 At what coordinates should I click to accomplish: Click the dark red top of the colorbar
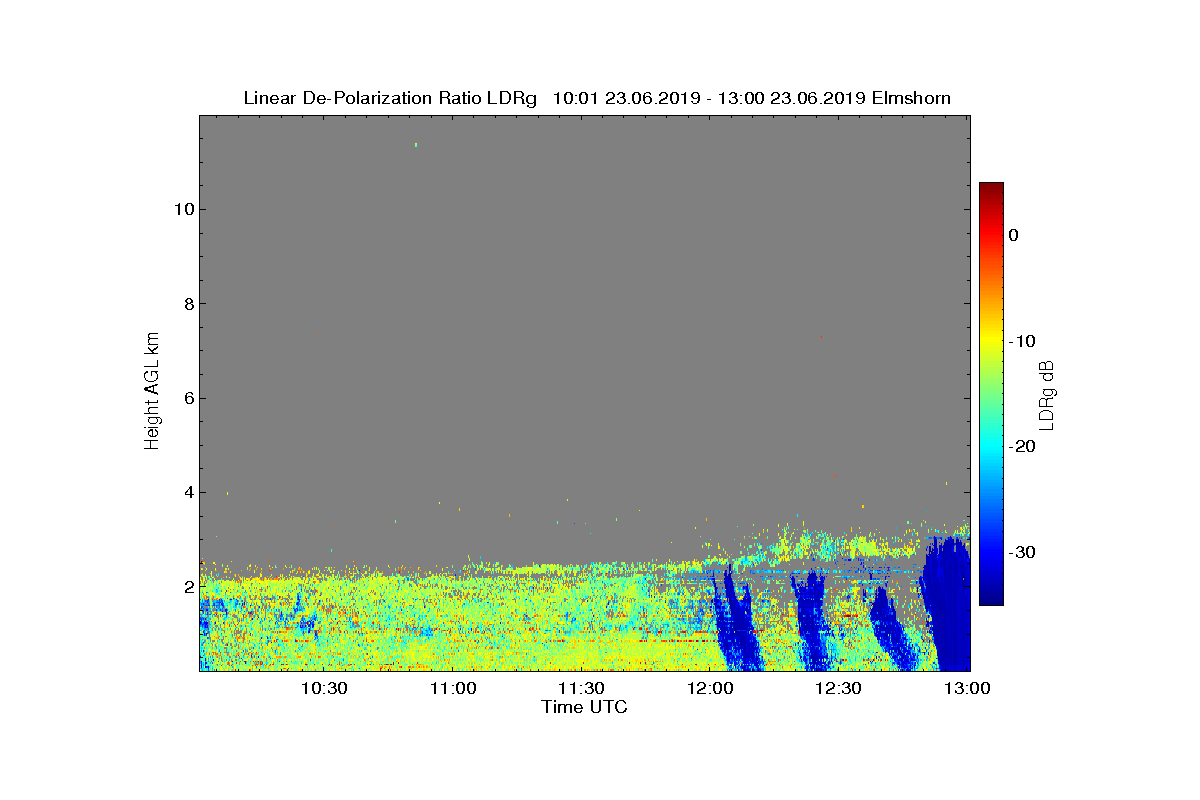click(991, 190)
